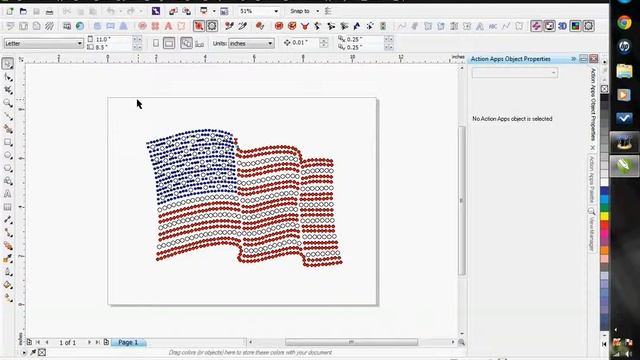Activate the Text tool in the toolbox
The image size is (640, 360).
coord(7,194)
